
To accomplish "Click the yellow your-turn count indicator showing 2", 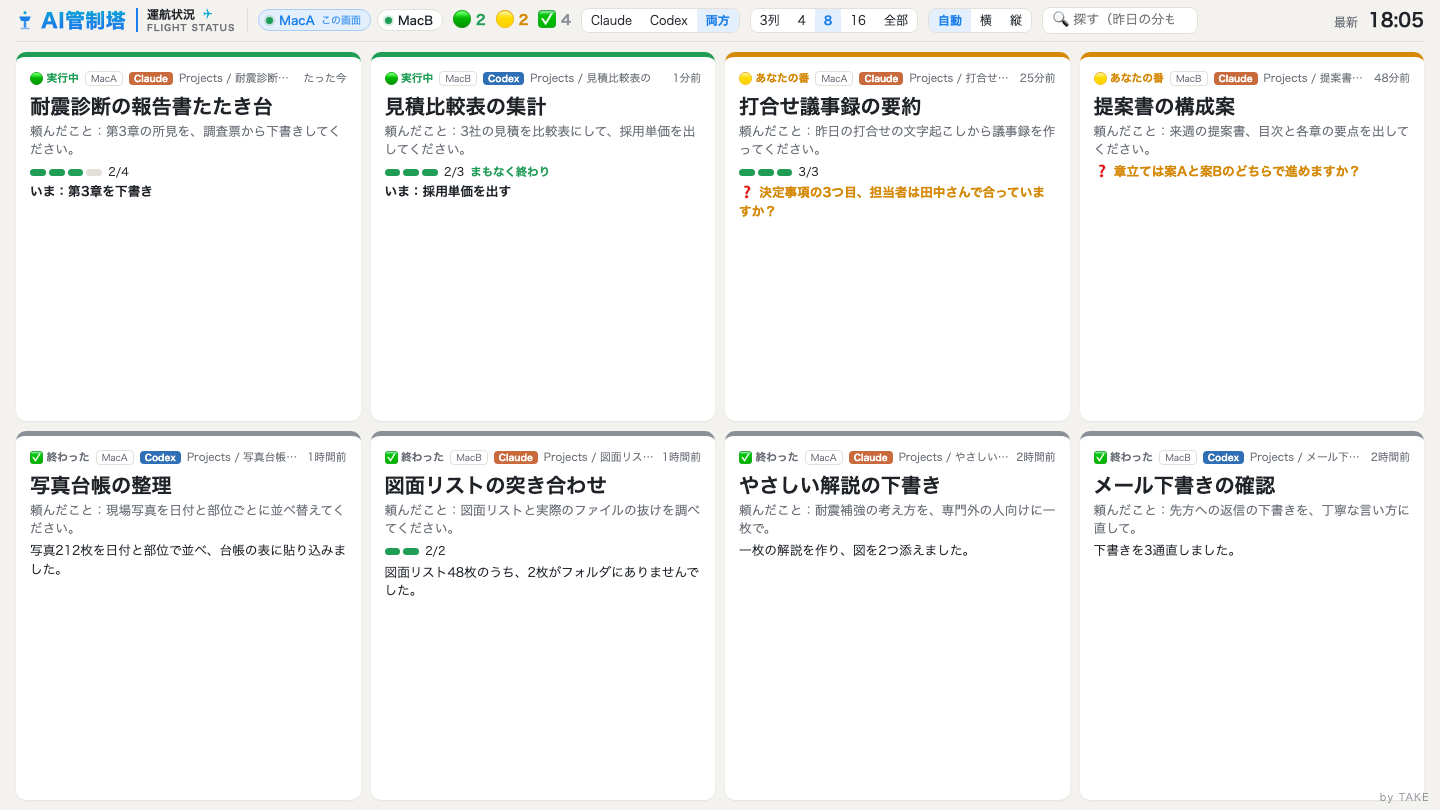I will (x=512, y=19).
